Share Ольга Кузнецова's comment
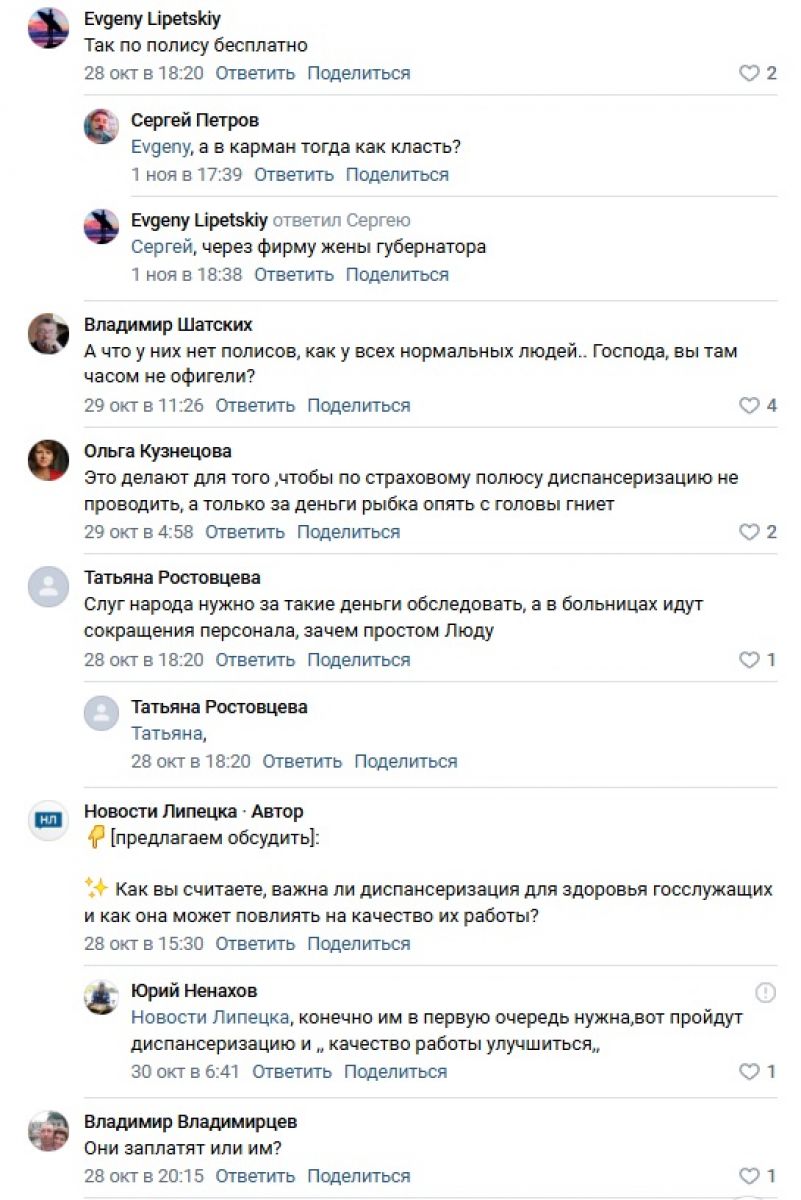This screenshot has width=801, height=1200. pyautogui.click(x=348, y=532)
